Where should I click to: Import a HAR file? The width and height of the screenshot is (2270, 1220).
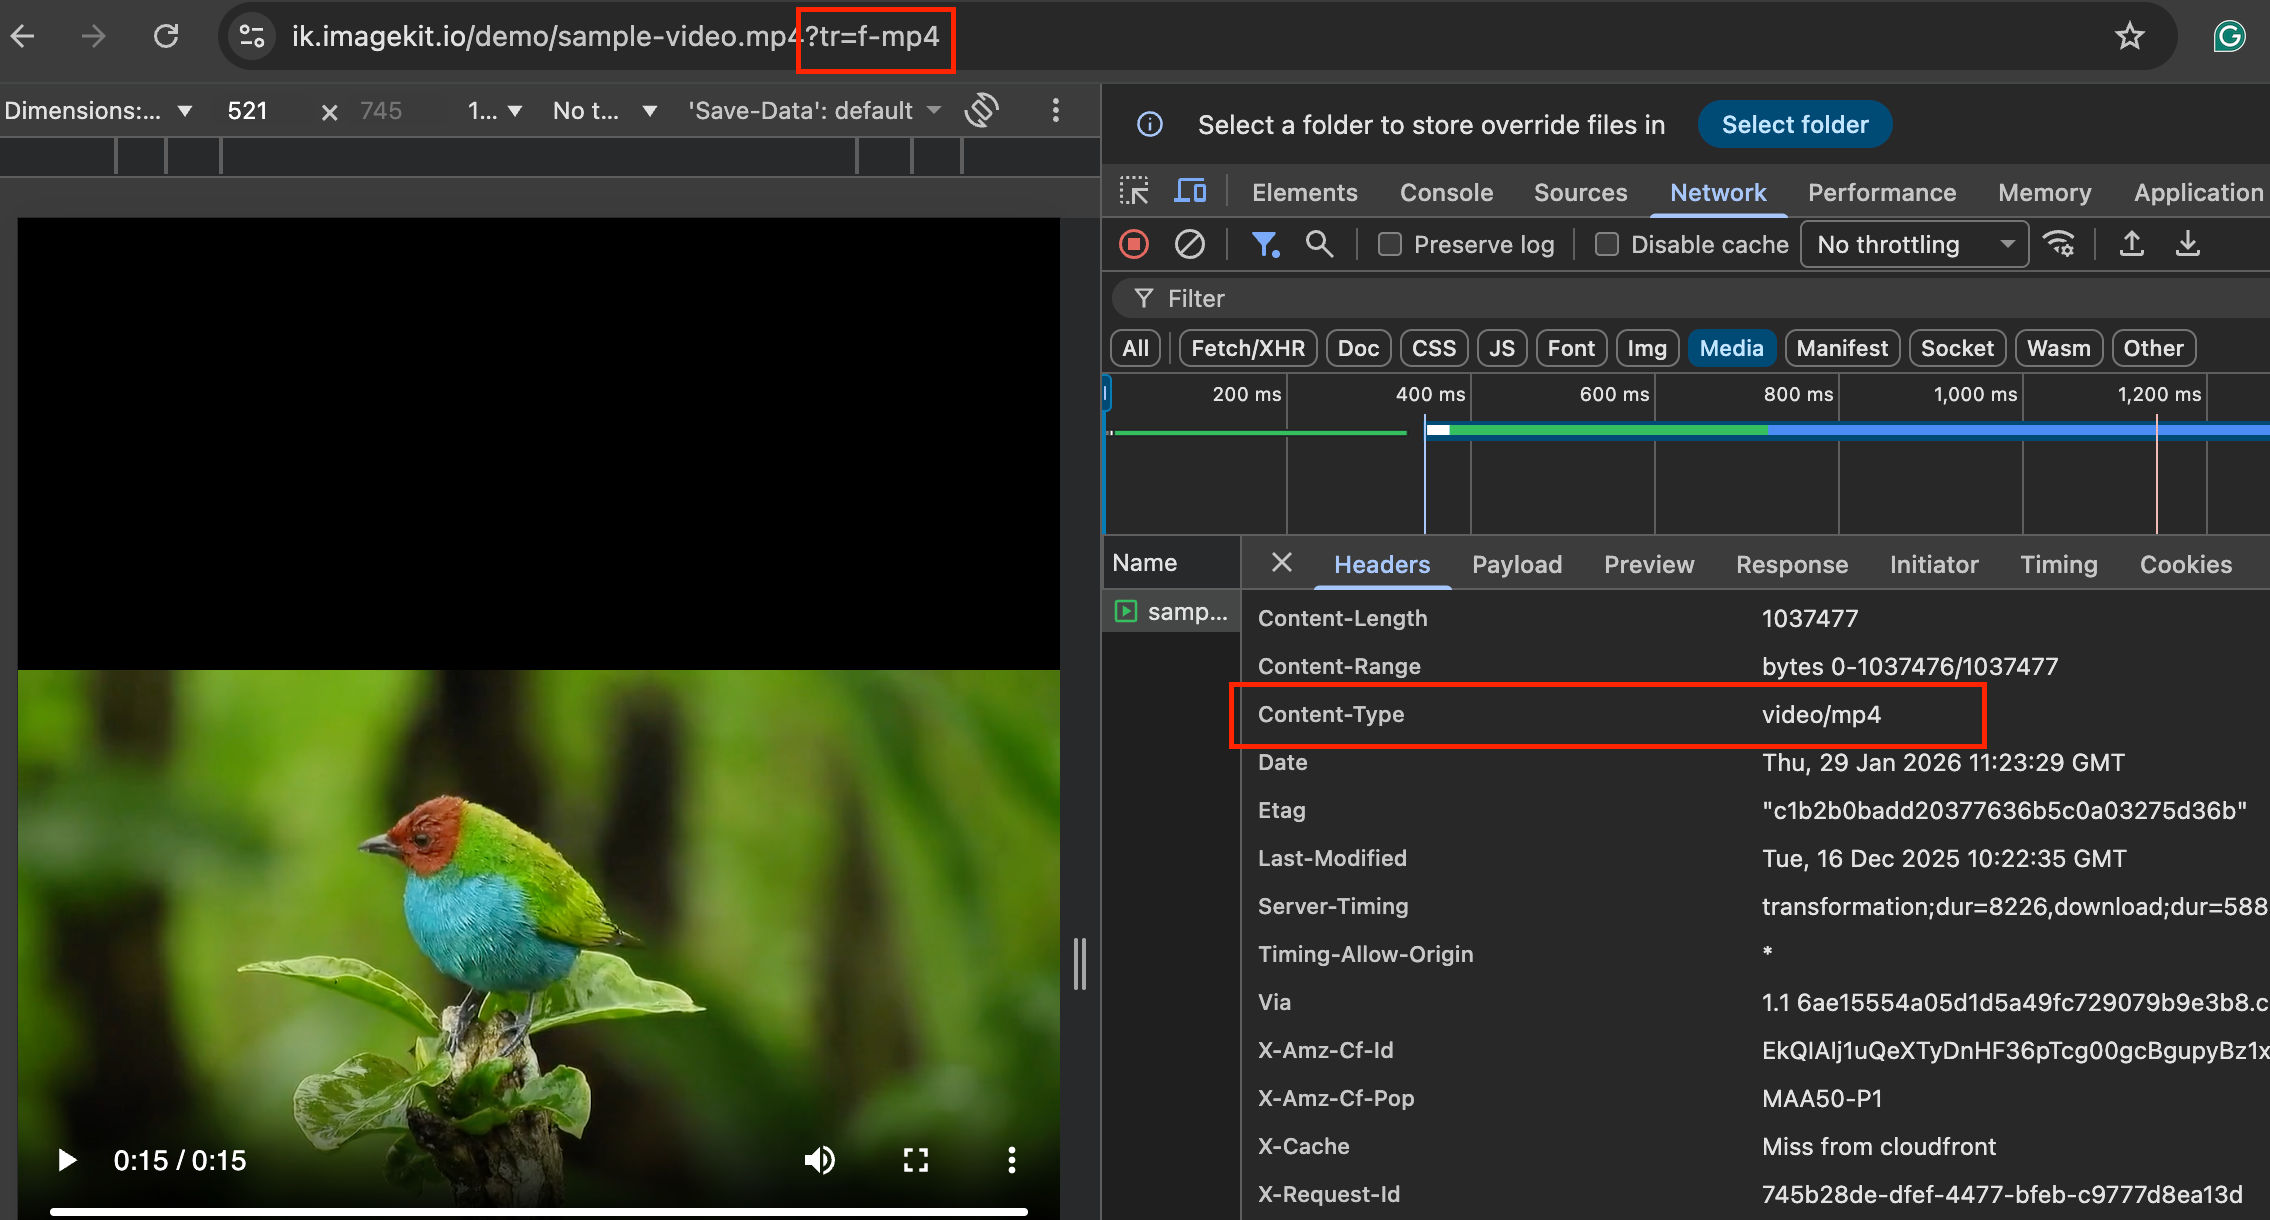pyautogui.click(x=2131, y=243)
